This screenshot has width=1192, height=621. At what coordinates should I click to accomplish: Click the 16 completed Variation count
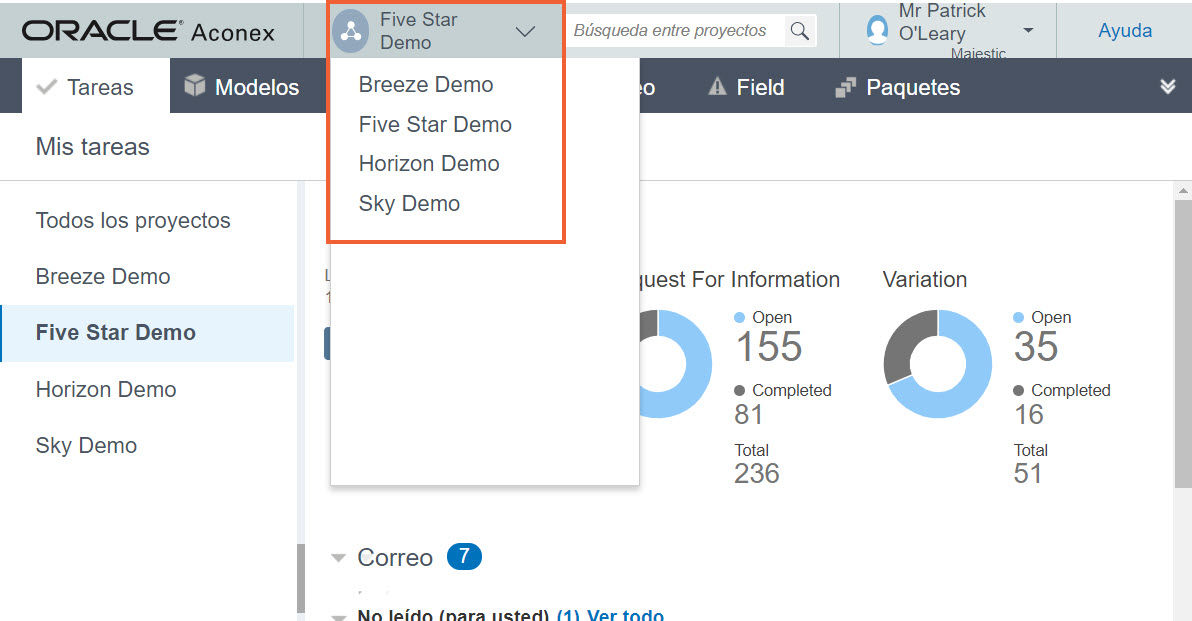click(1029, 414)
